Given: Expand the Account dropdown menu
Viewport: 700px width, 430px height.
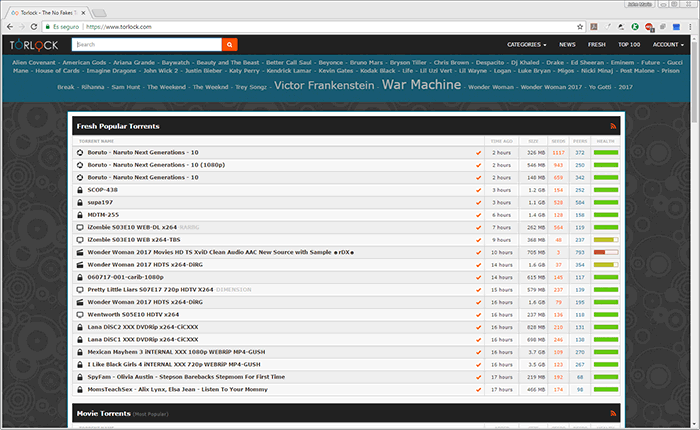Looking at the screenshot, I should pyautogui.click(x=668, y=45).
